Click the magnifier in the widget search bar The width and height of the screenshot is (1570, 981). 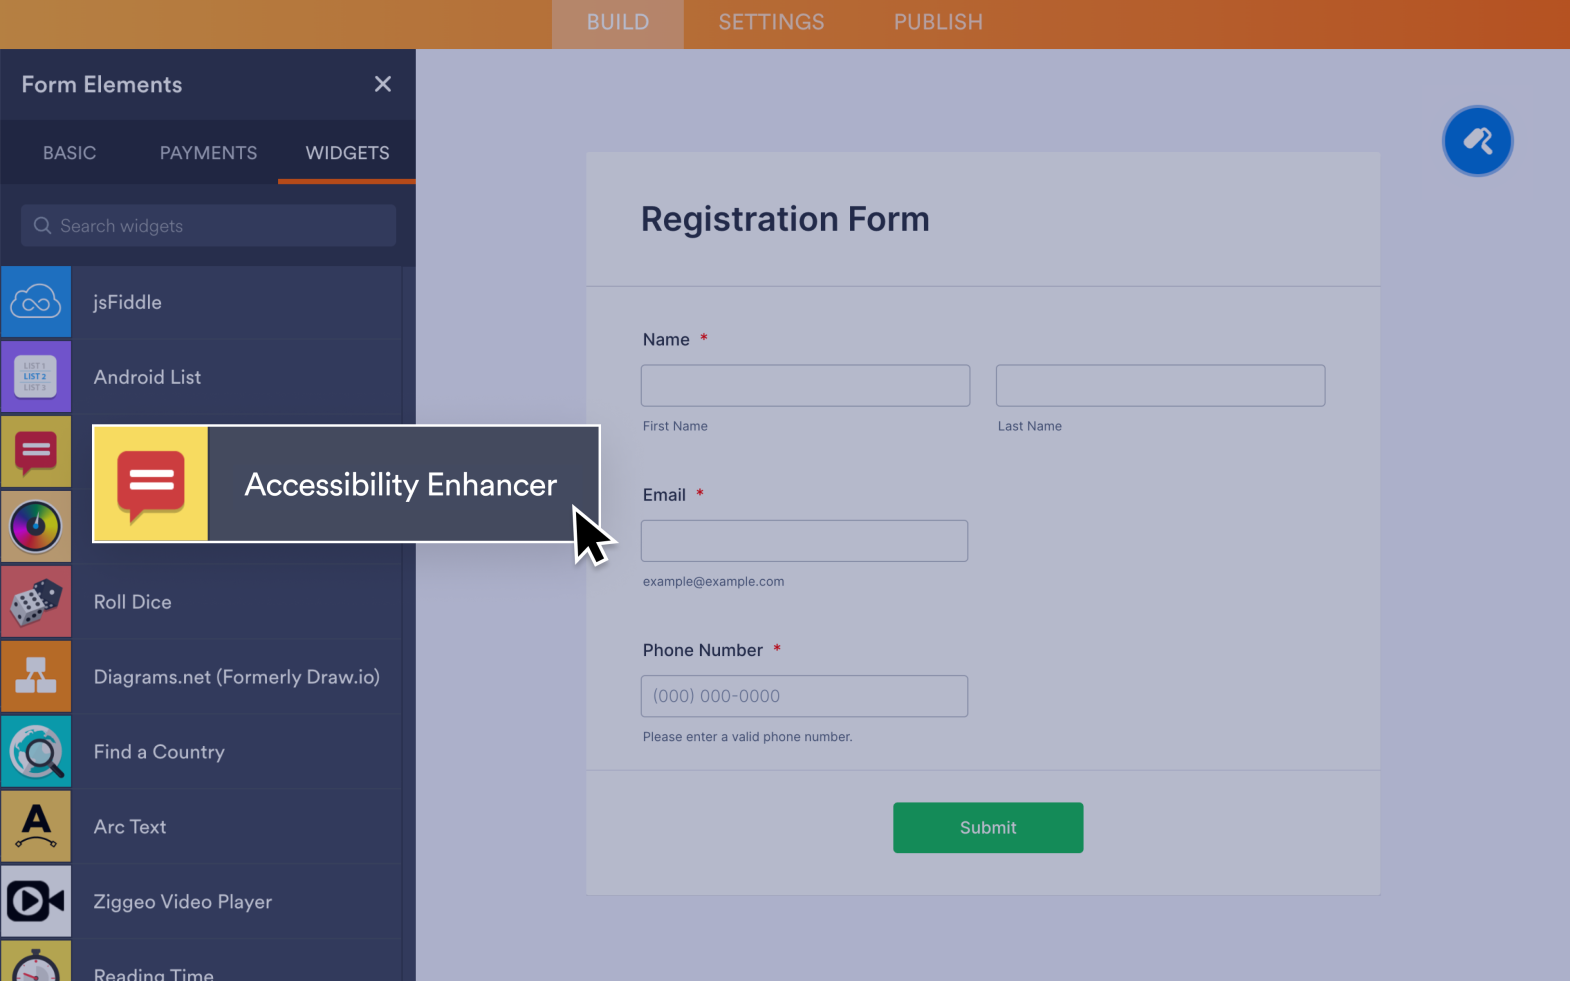pyautogui.click(x=41, y=225)
